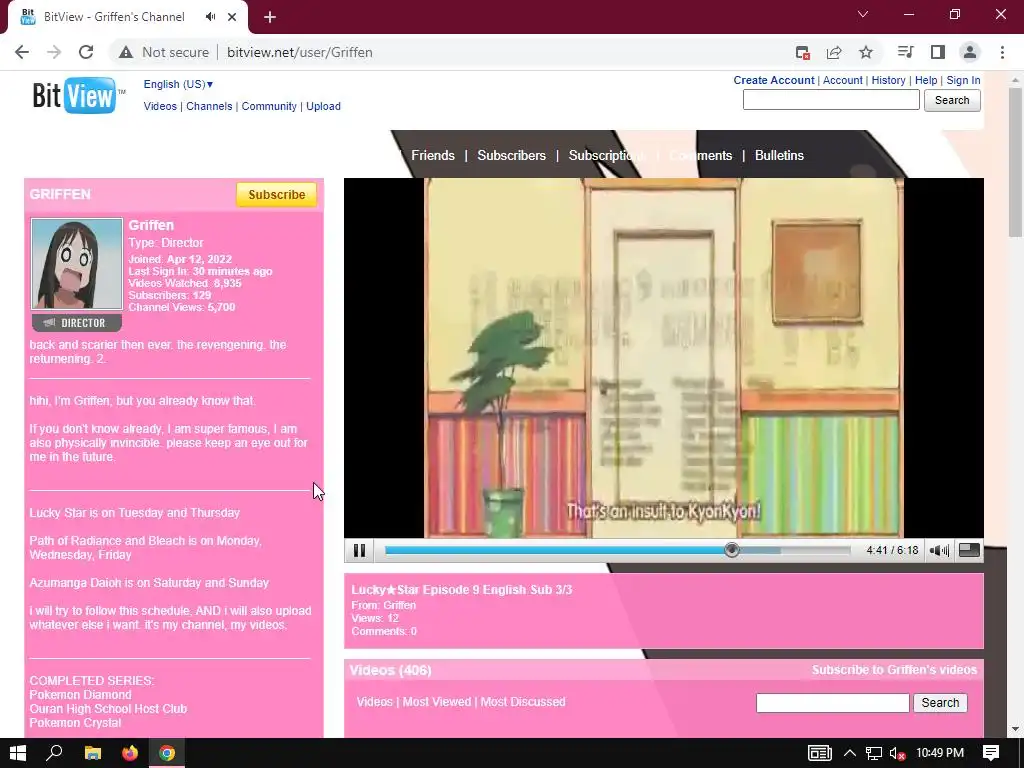Focus the channel videos search field
This screenshot has height=768, width=1024.
[832, 703]
